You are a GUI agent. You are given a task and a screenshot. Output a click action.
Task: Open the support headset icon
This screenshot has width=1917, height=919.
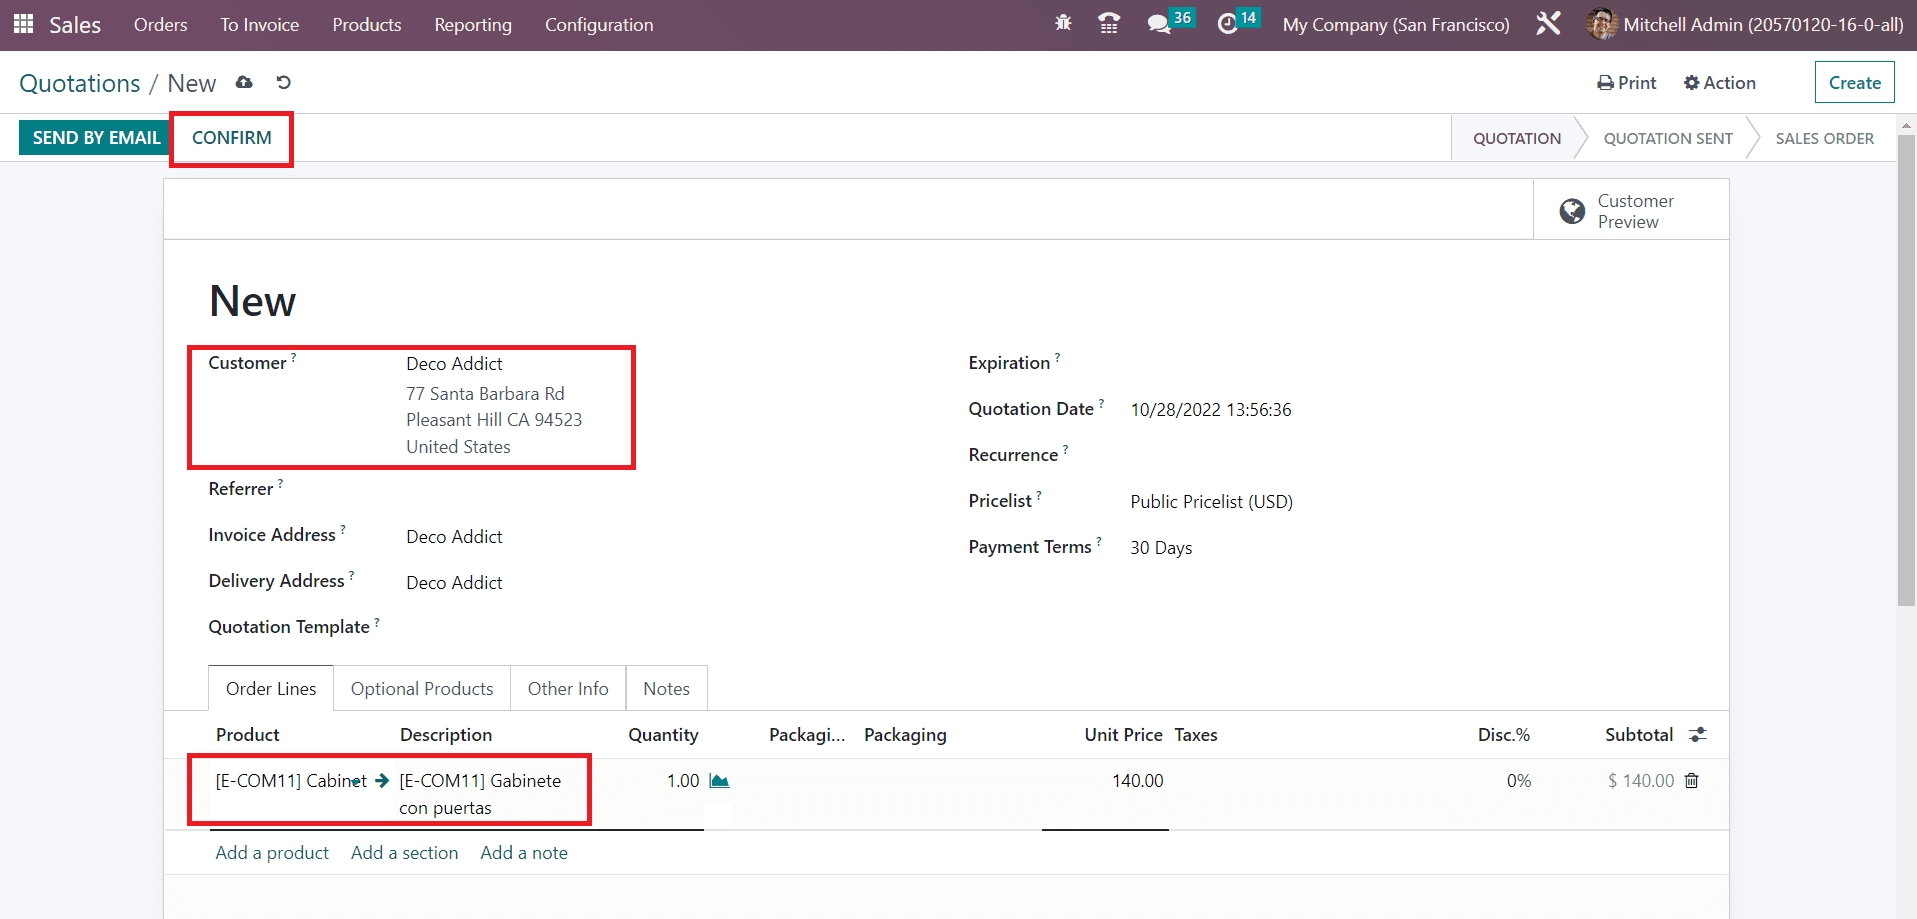click(x=1109, y=24)
